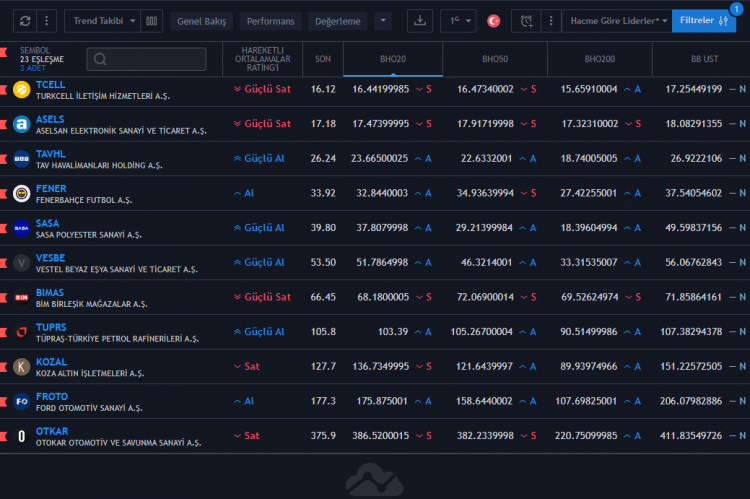Click the Al rating for FENER
This screenshot has height=499, width=750.
244,194
